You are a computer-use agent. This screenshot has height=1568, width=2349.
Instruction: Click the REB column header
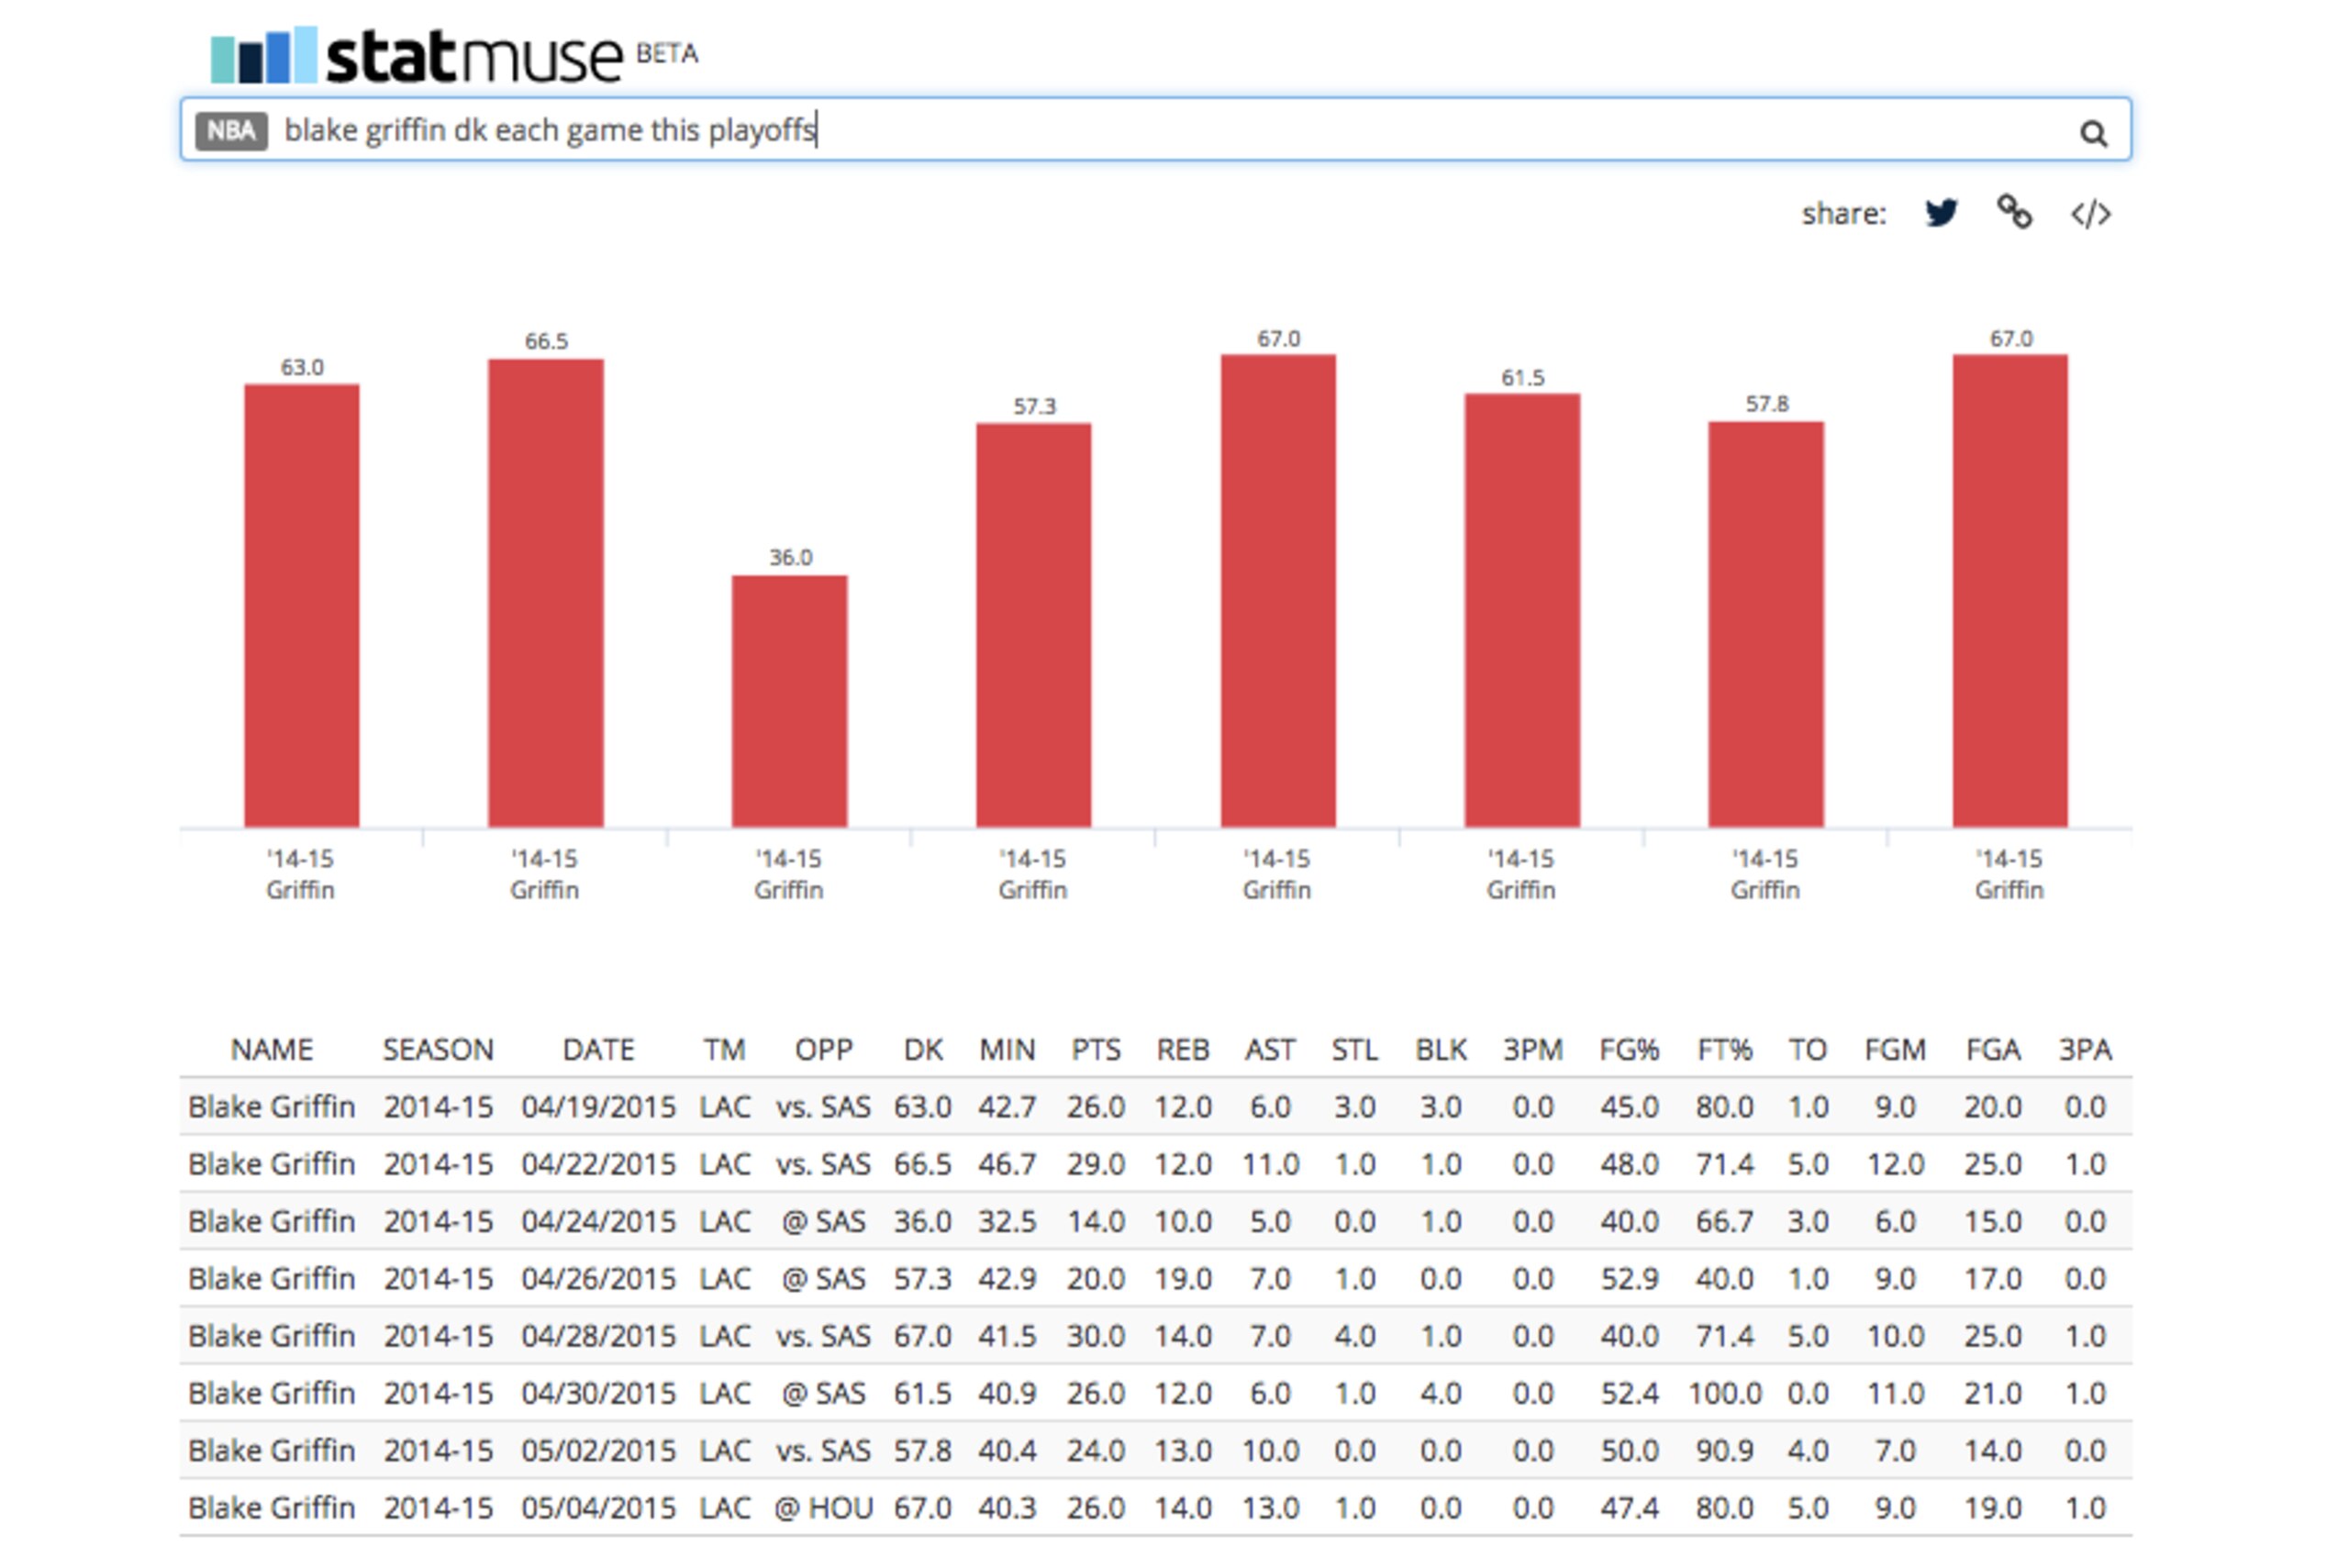click(1183, 1049)
